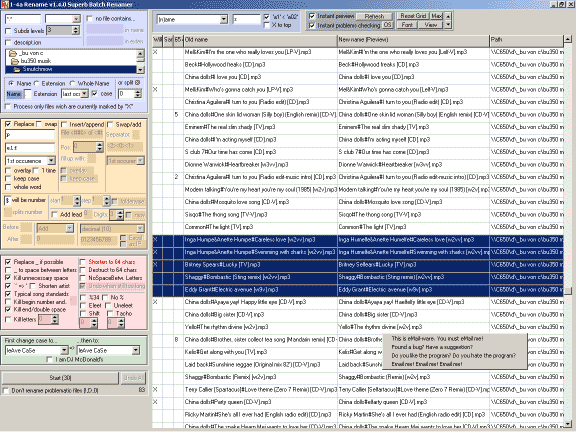Select 'Eddy Grant#Electric avenue' row

pyautogui.click(x=357, y=290)
